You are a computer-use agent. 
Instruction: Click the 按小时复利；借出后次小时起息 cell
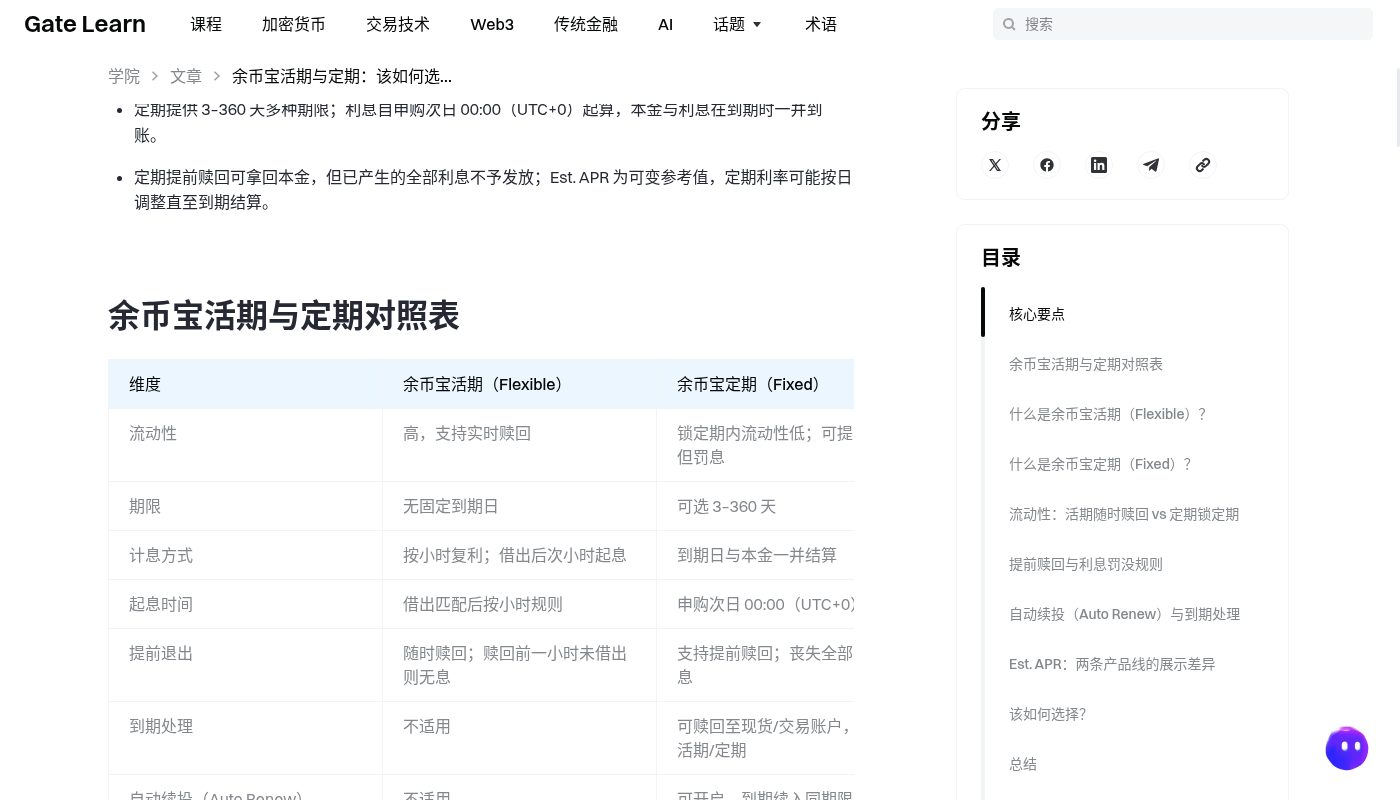515,555
